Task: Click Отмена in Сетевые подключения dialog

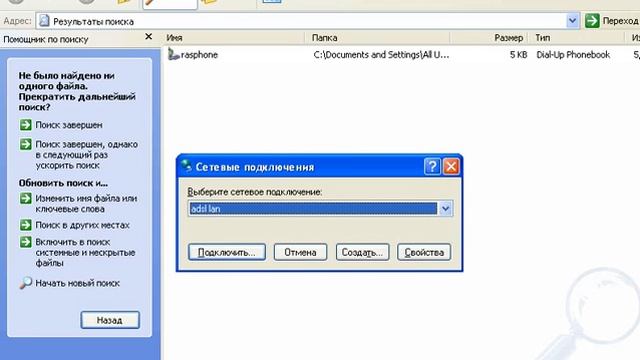Action: pos(300,252)
